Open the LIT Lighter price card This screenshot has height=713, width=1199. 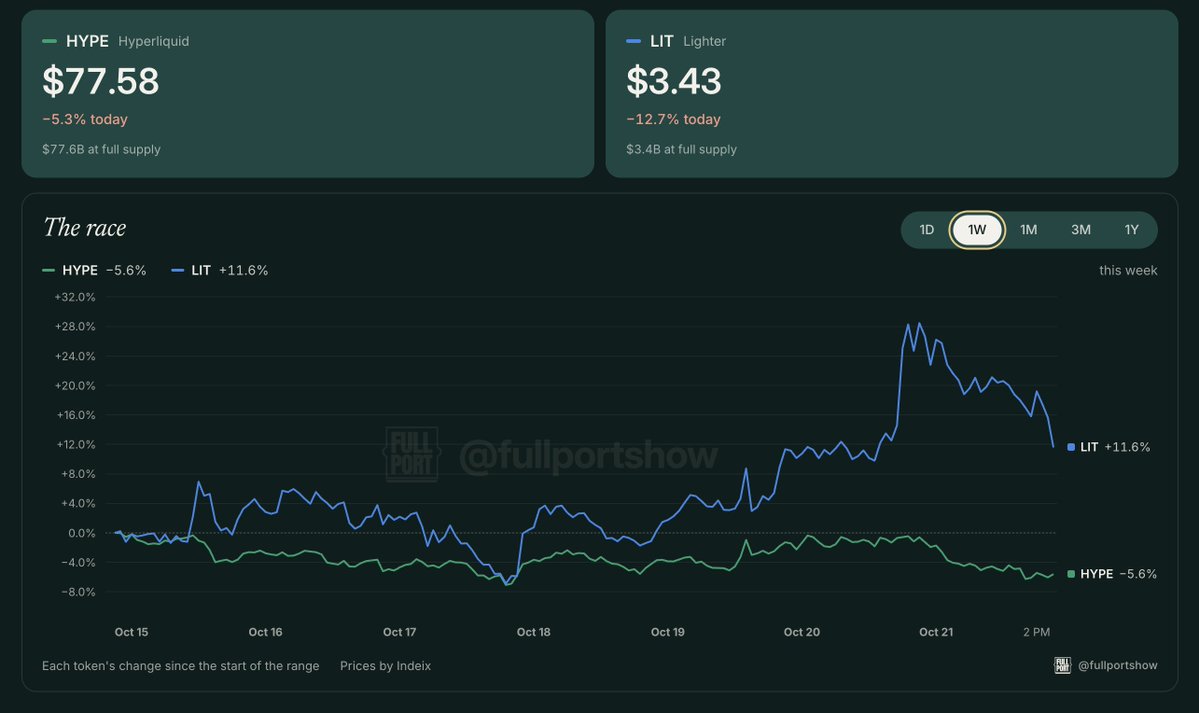[x=892, y=94]
